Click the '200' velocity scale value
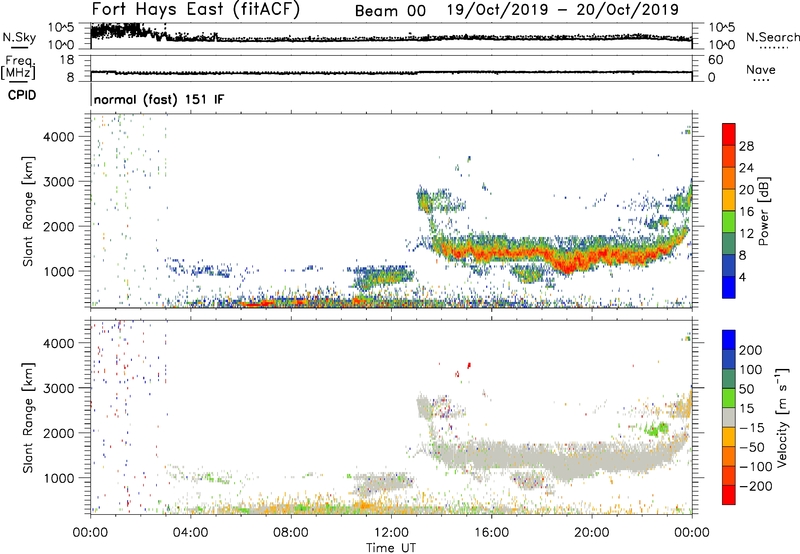 tap(751, 350)
